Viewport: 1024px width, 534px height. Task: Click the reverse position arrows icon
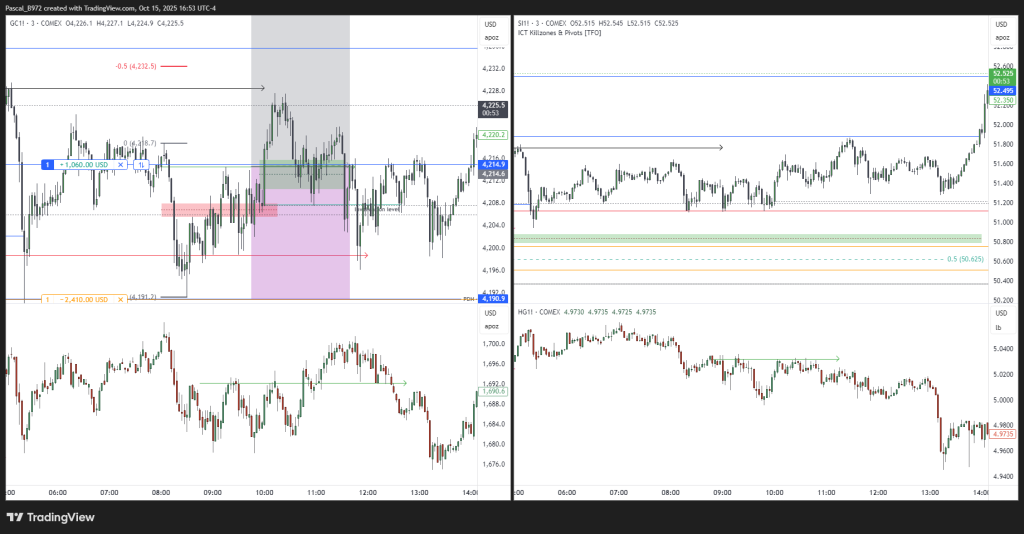coord(142,164)
